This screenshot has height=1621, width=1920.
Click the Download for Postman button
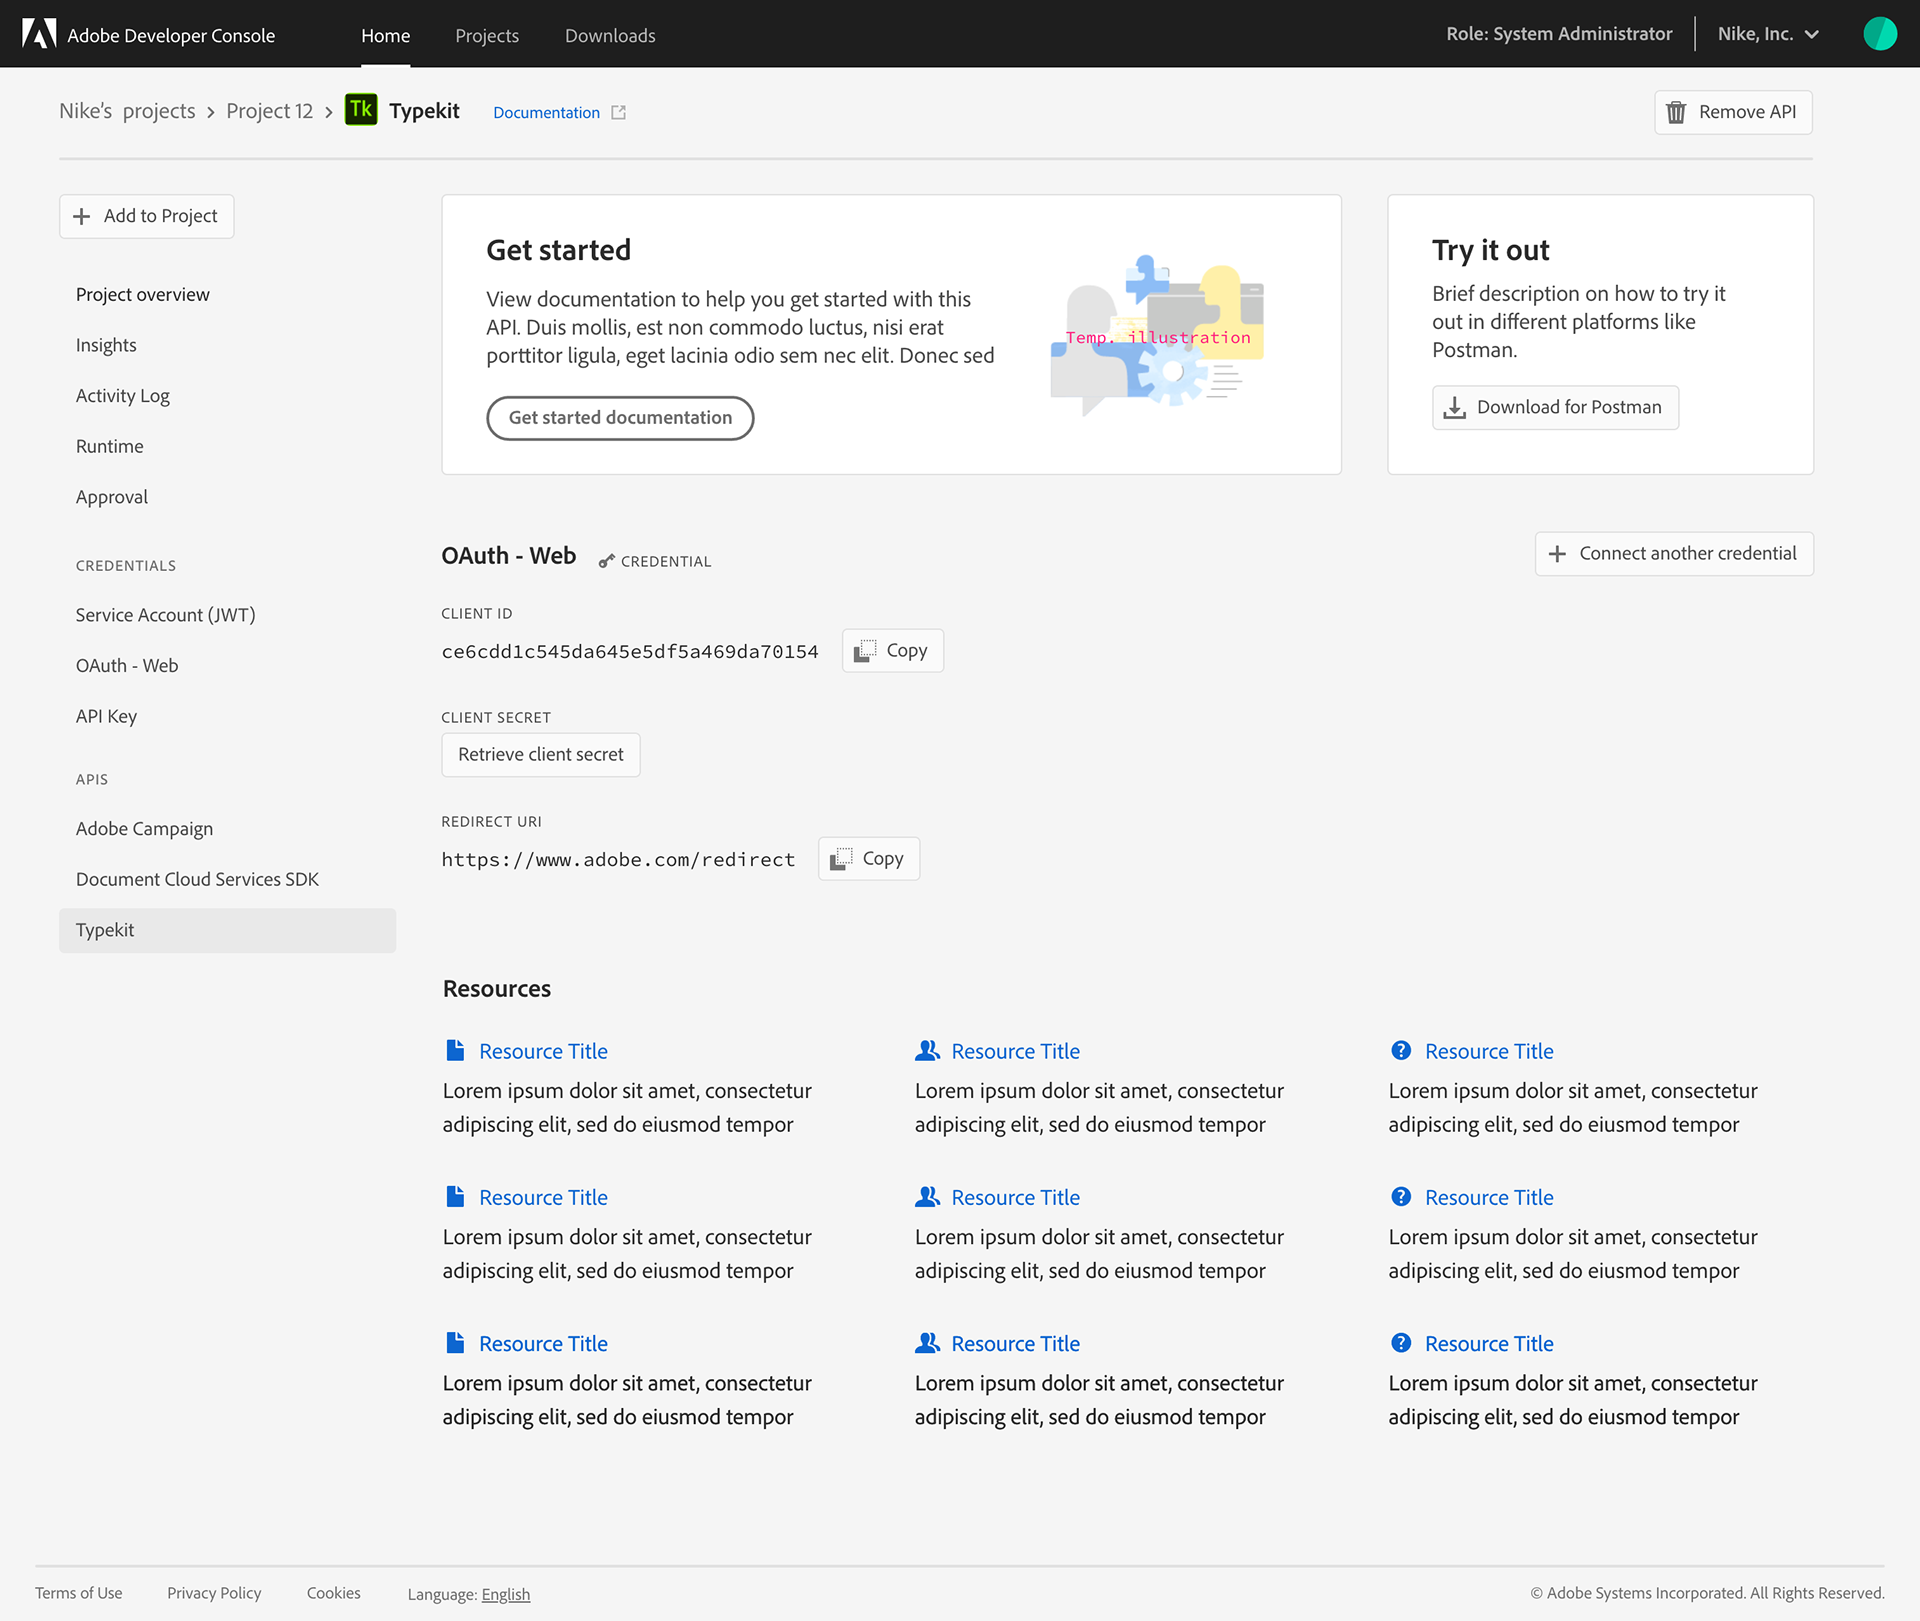click(1555, 408)
